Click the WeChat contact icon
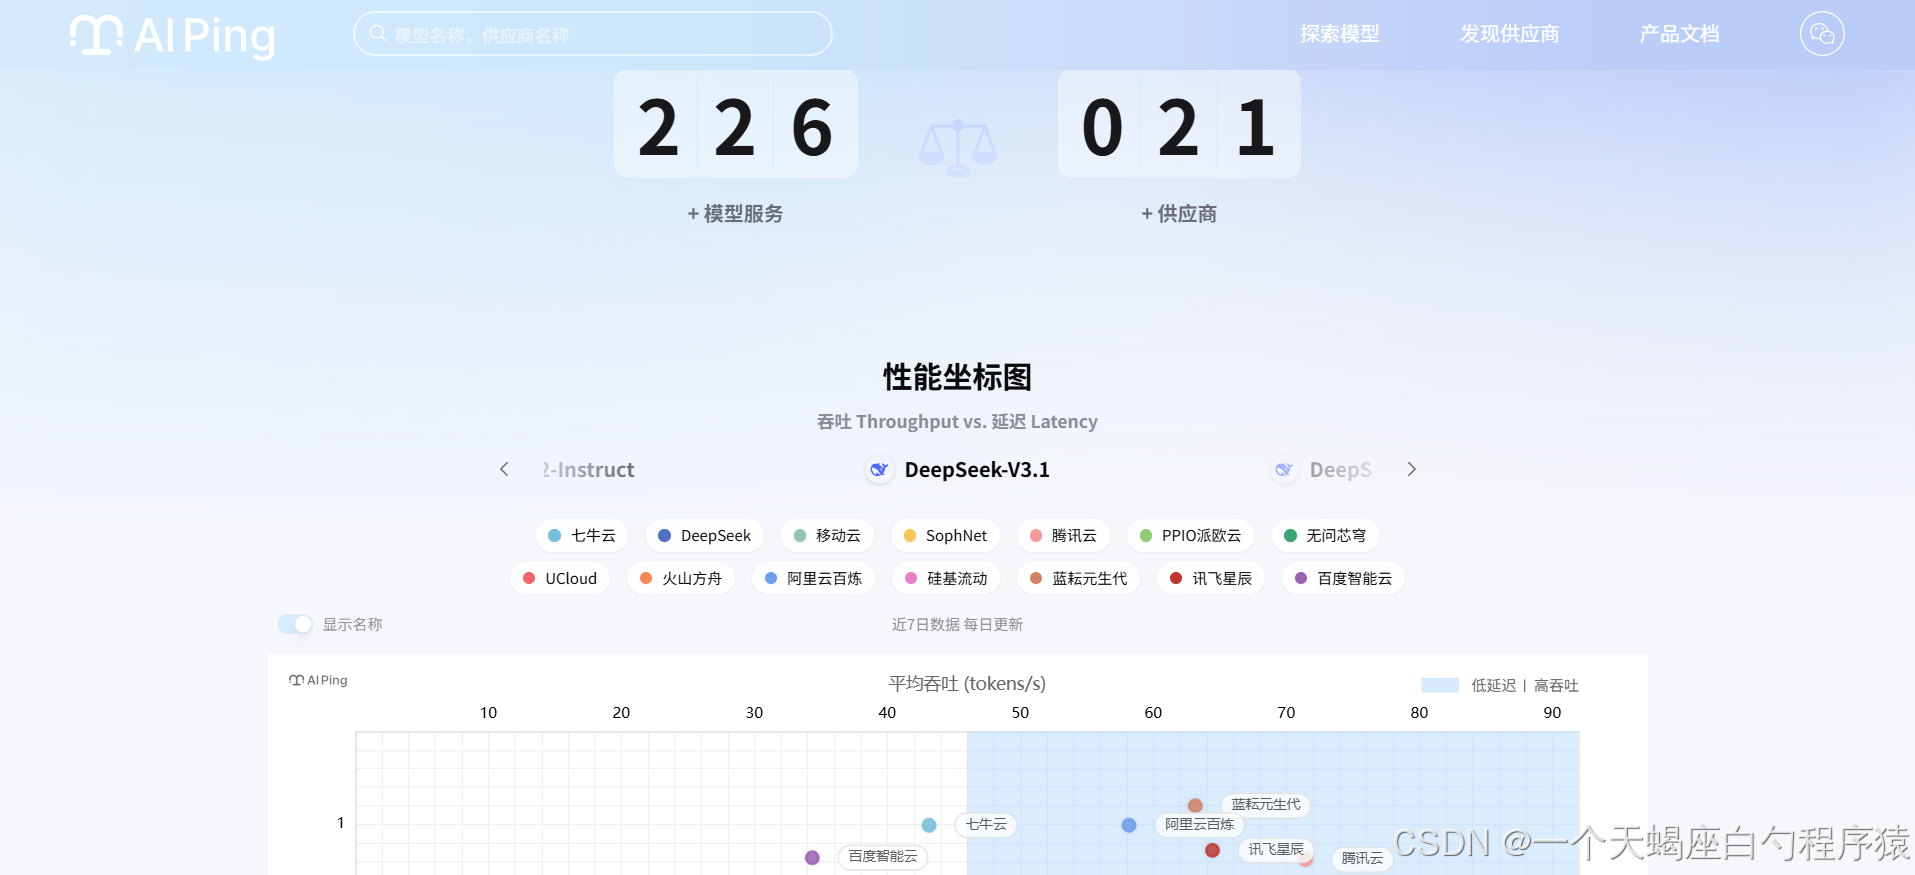This screenshot has width=1915, height=875. [x=1822, y=34]
